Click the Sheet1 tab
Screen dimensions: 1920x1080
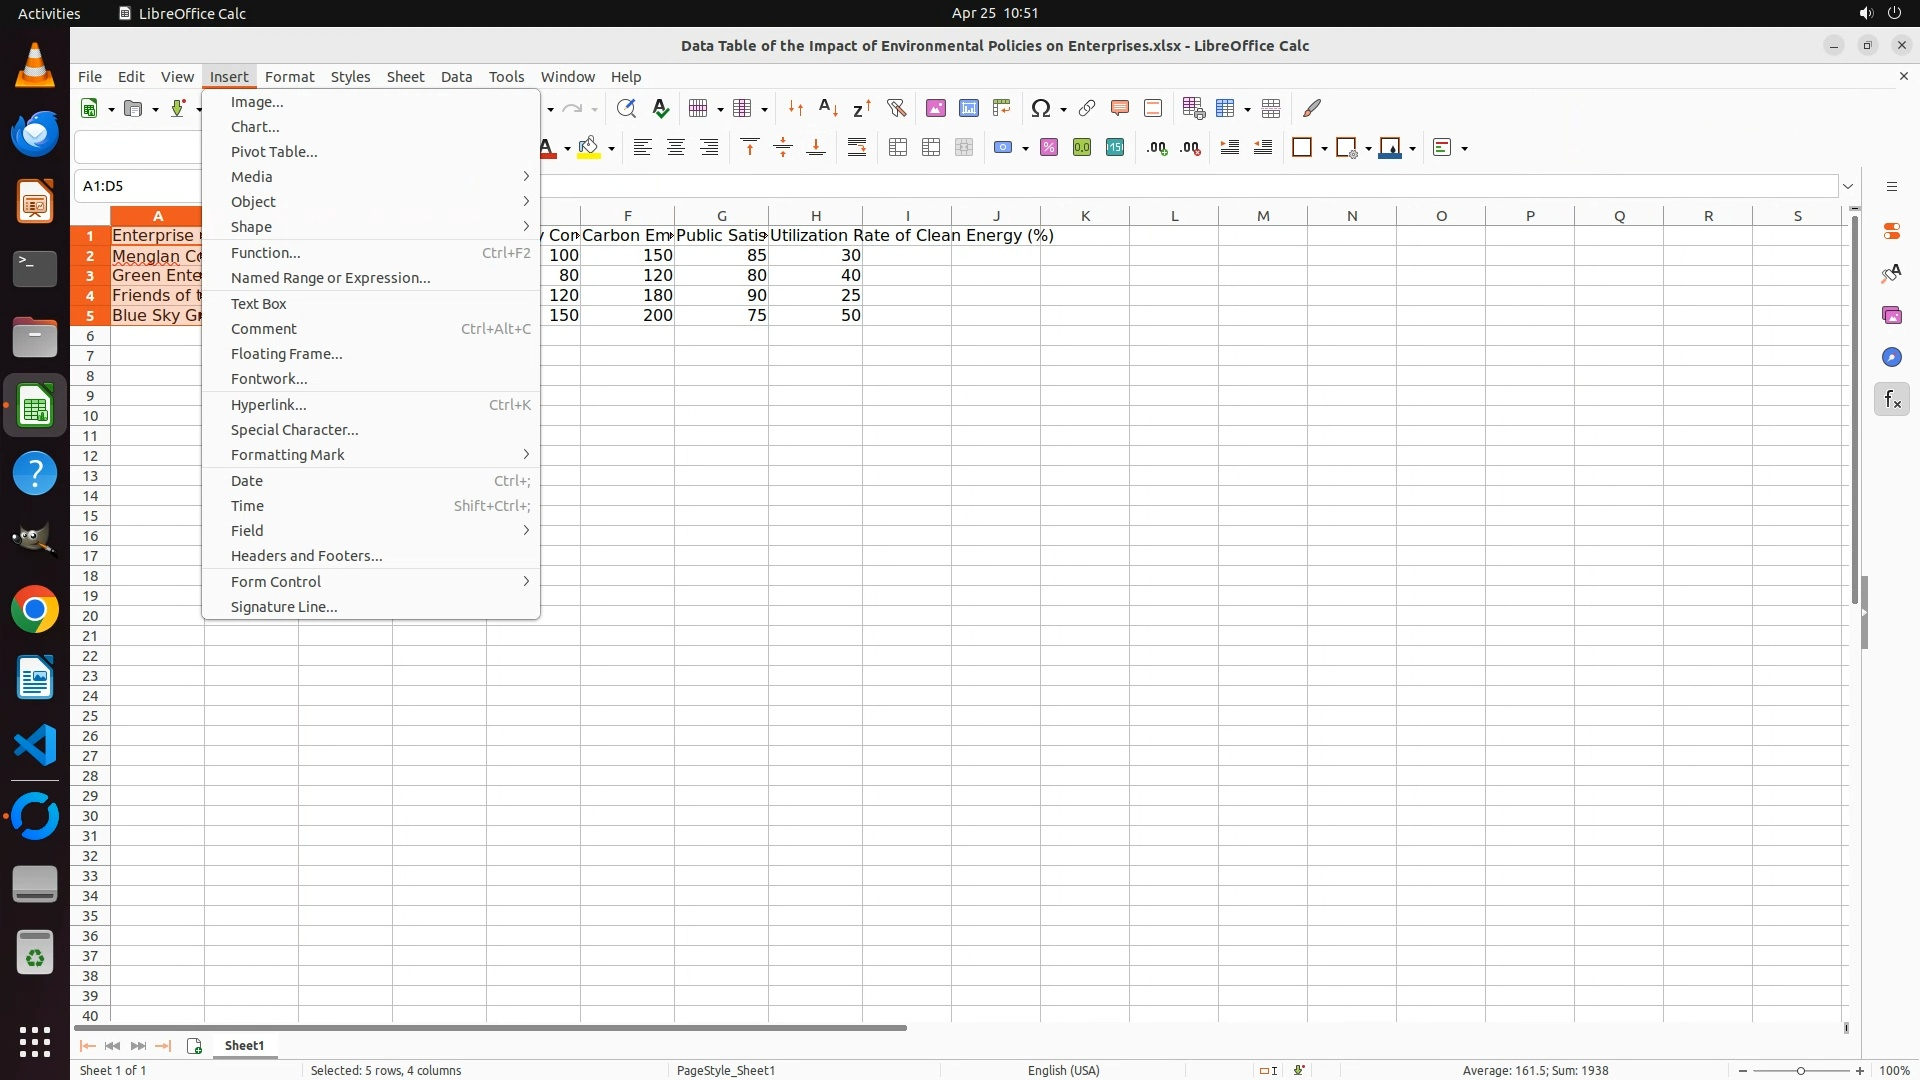[244, 1046]
